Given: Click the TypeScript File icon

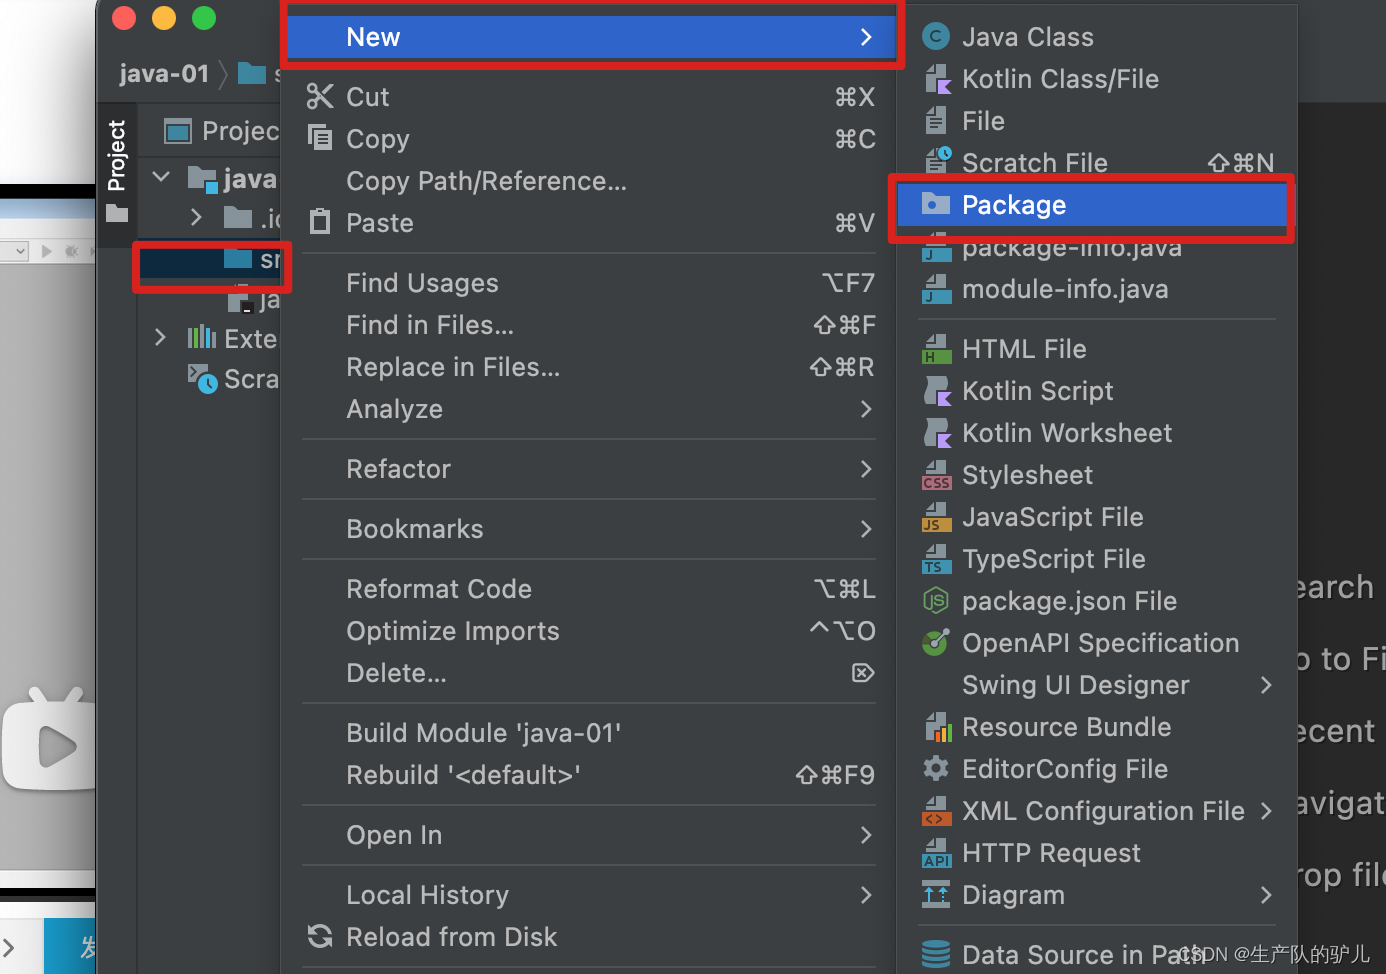Looking at the screenshot, I should tap(936, 559).
